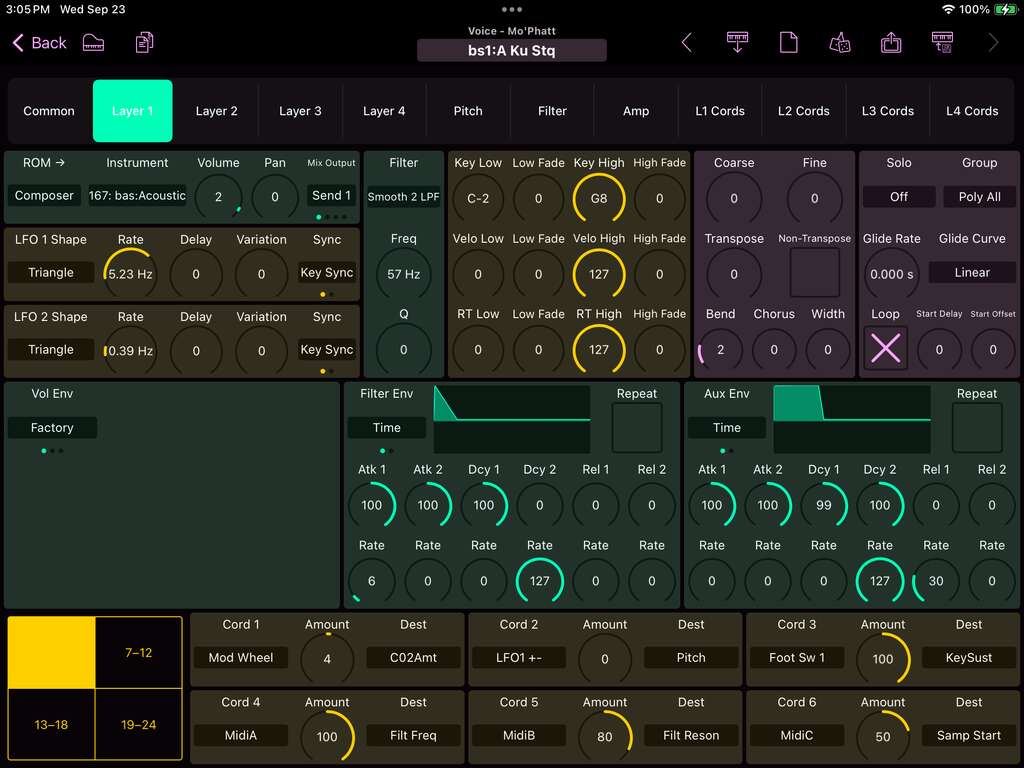Change the Glide Curve Linear option
The height and width of the screenshot is (768, 1024).
(972, 272)
